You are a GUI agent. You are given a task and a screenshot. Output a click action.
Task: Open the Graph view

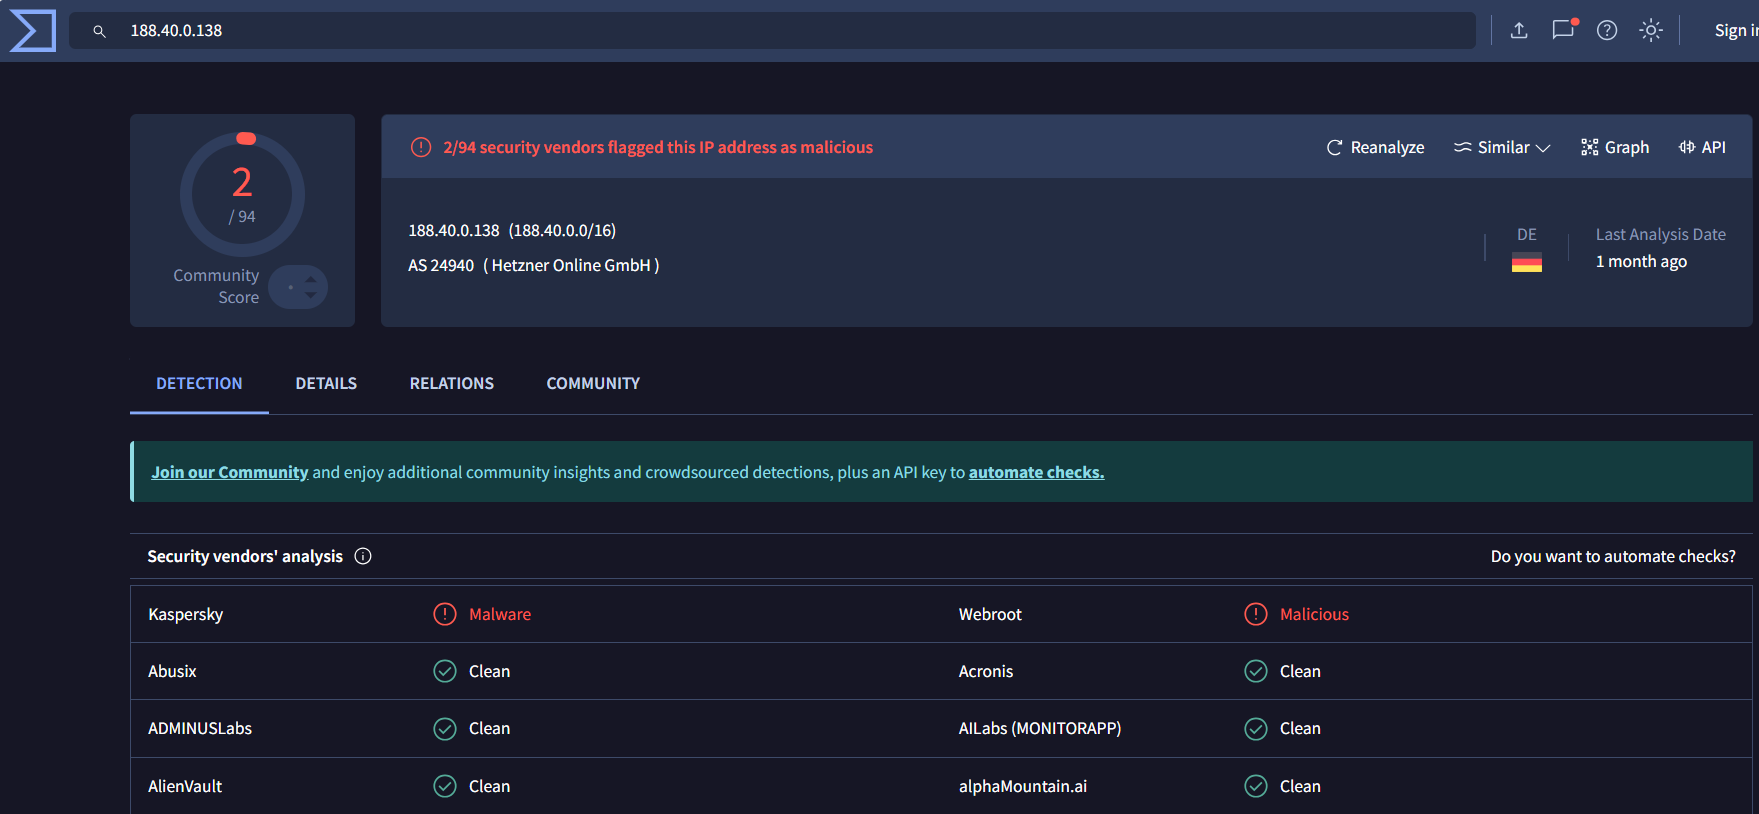point(1615,147)
